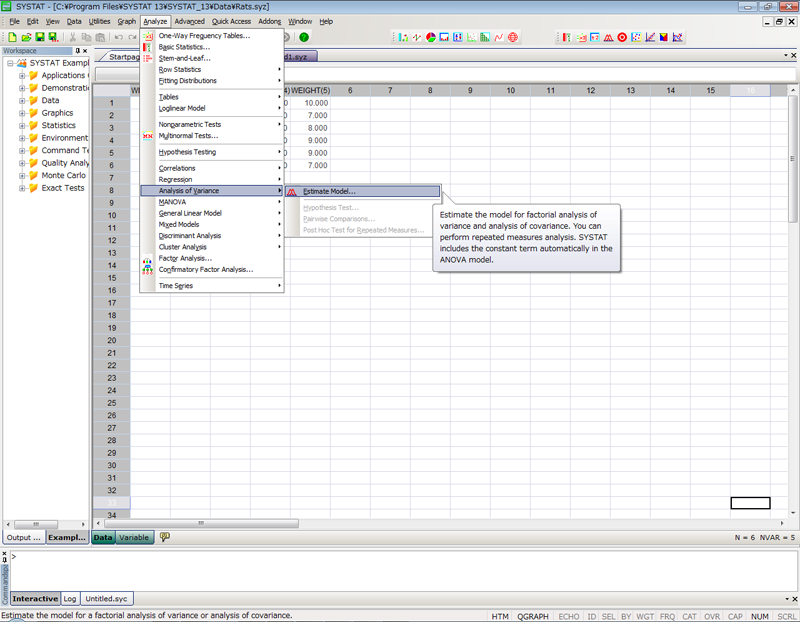Click the One-Way Frequency Tables icon in statistics toolbar
This screenshot has width=800, height=622.
pyautogui.click(x=581, y=37)
